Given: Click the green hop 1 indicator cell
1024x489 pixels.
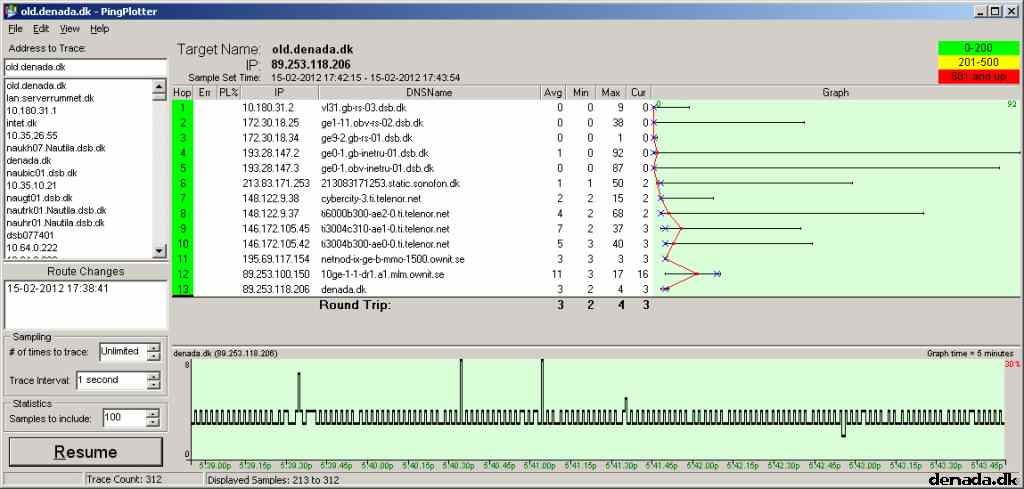Looking at the screenshot, I should coord(183,108).
